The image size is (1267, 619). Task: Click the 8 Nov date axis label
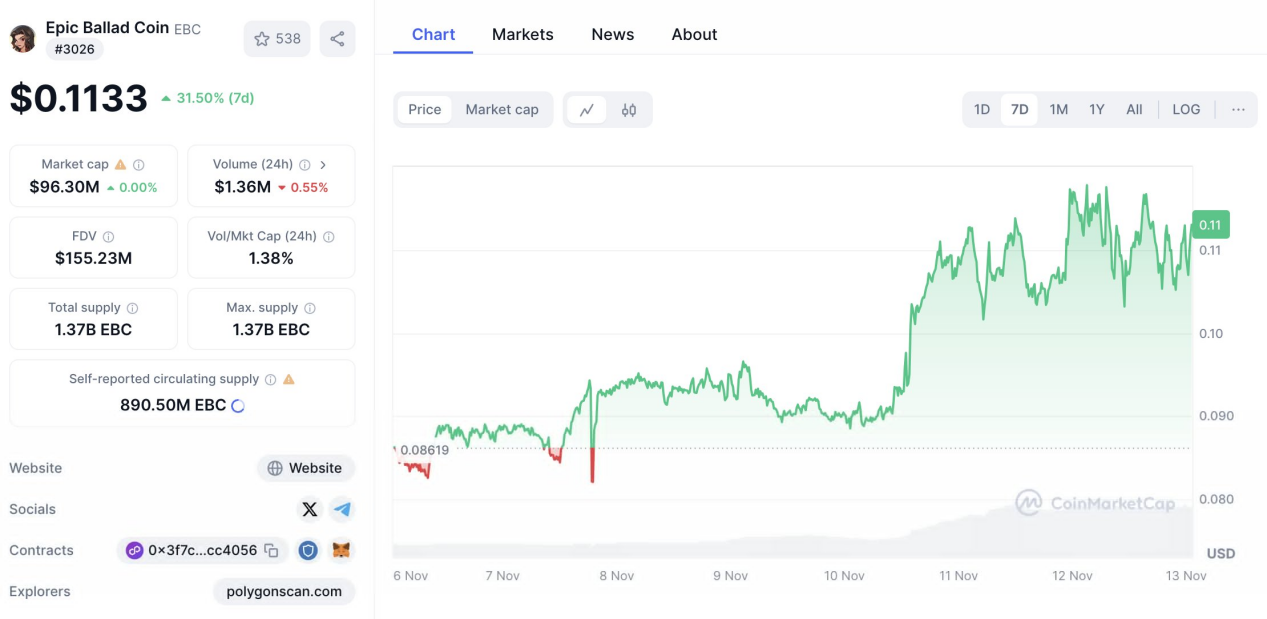616,576
